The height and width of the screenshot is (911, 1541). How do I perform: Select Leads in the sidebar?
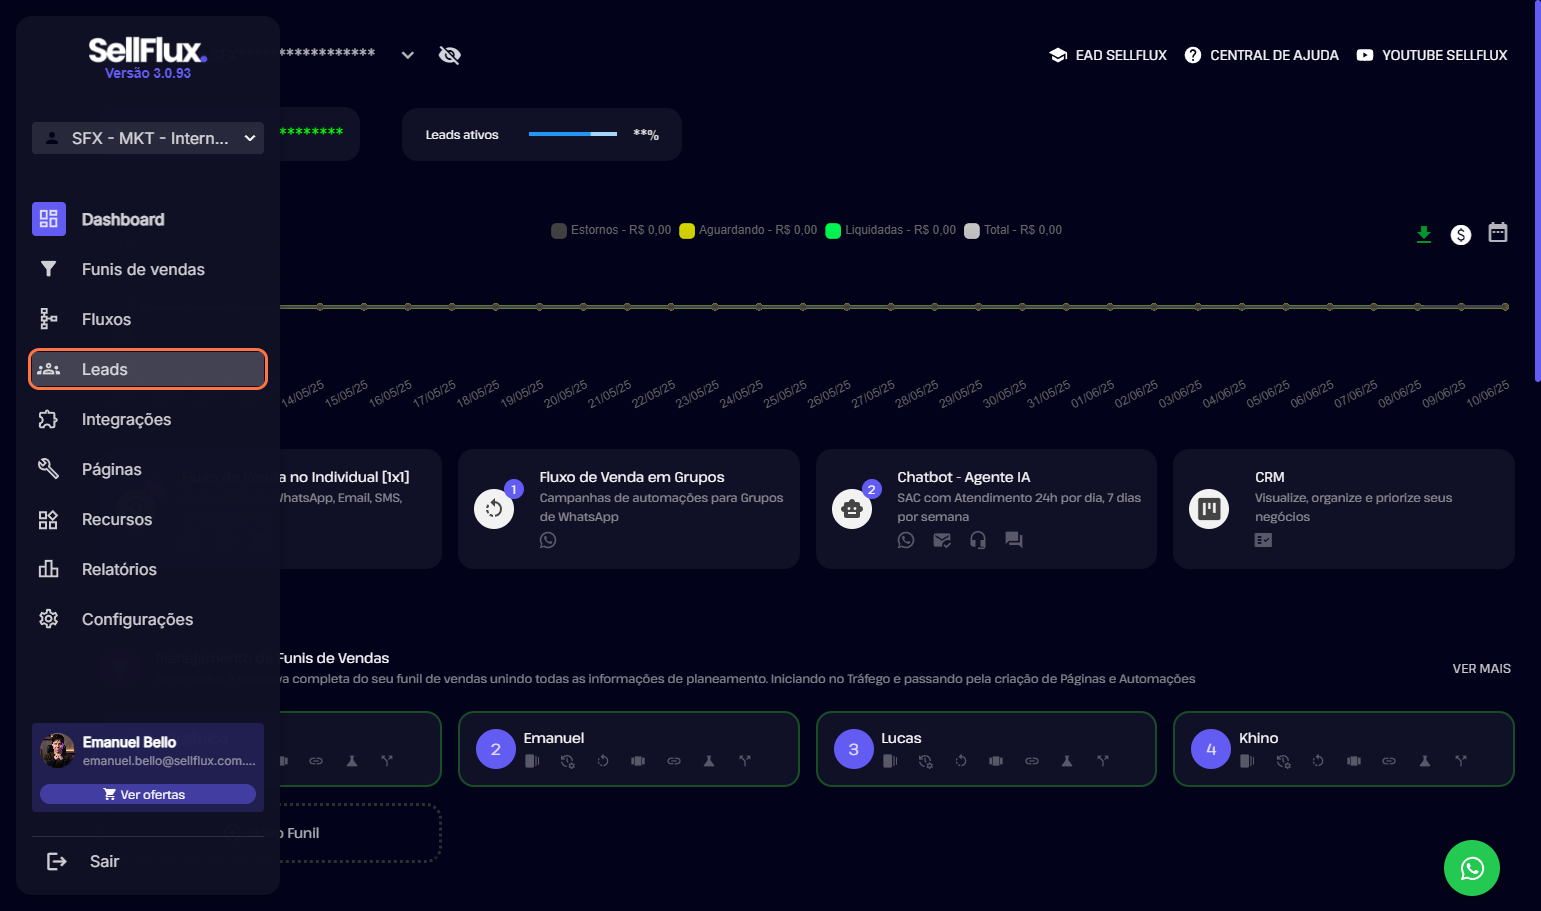coord(148,369)
